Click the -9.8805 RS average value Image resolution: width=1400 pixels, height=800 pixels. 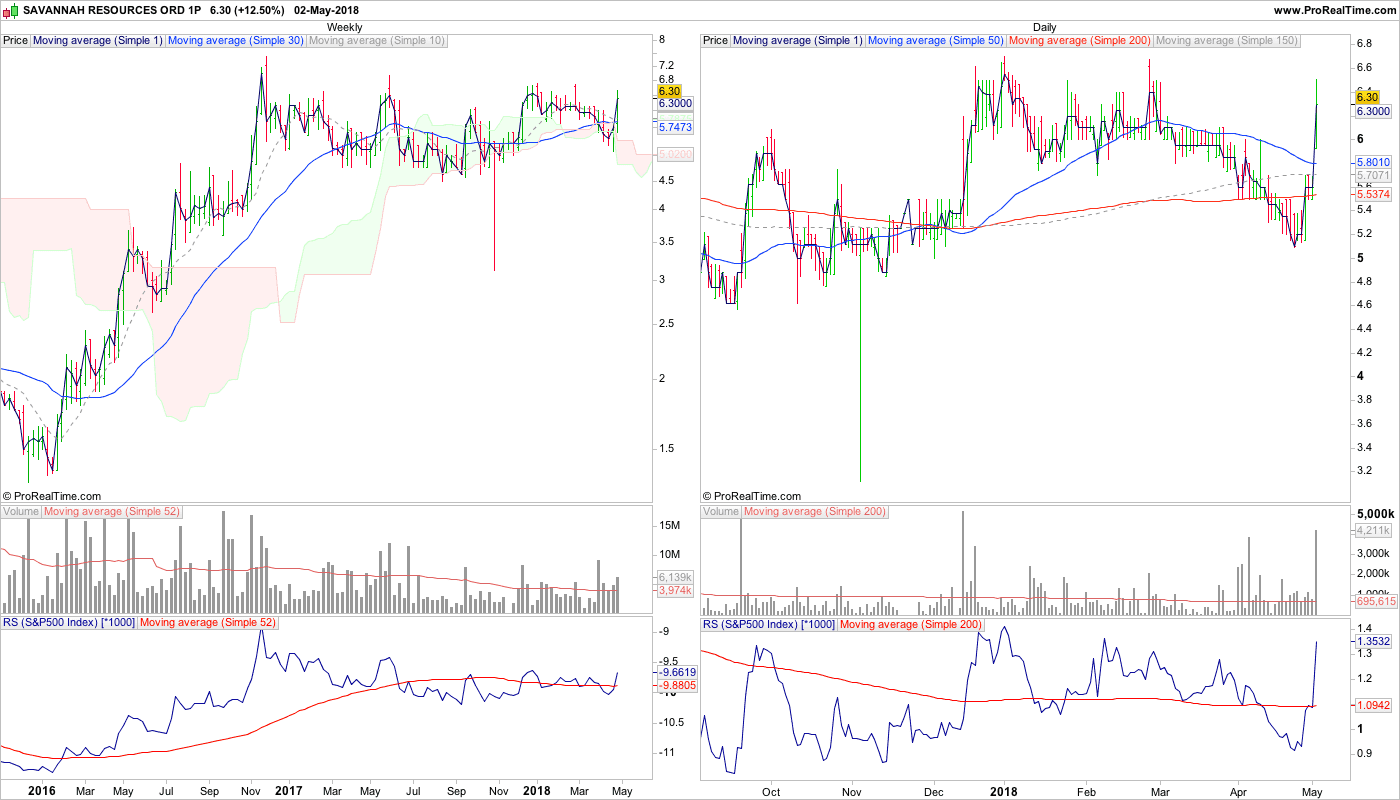click(677, 686)
